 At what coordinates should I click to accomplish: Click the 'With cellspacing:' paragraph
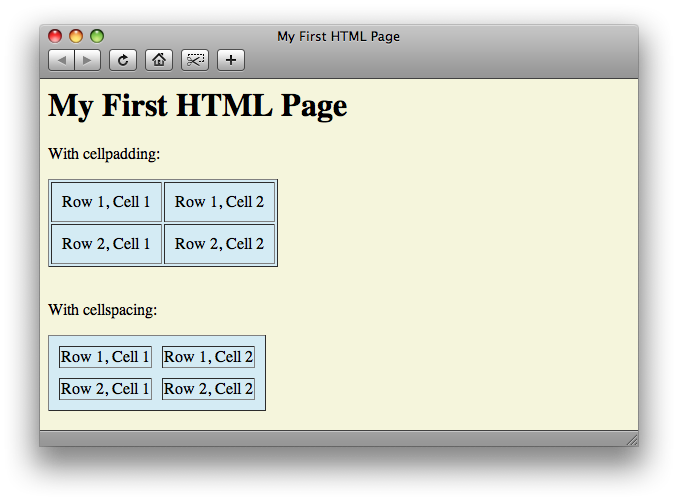point(102,310)
